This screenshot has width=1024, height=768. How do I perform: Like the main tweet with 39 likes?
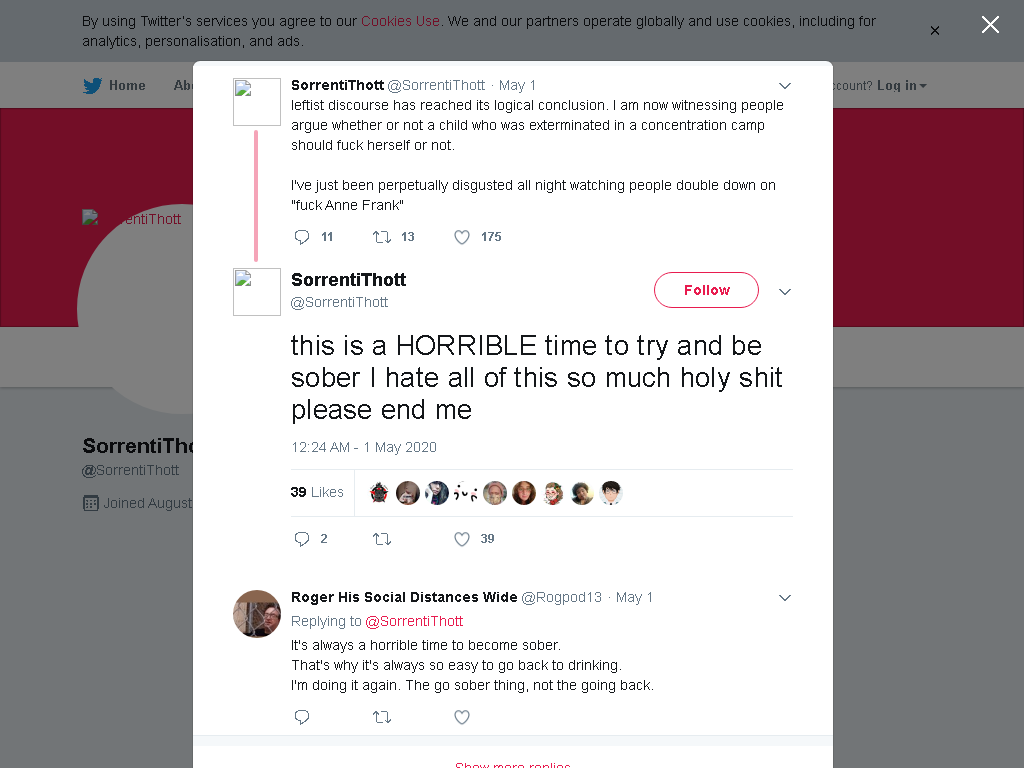(462, 539)
